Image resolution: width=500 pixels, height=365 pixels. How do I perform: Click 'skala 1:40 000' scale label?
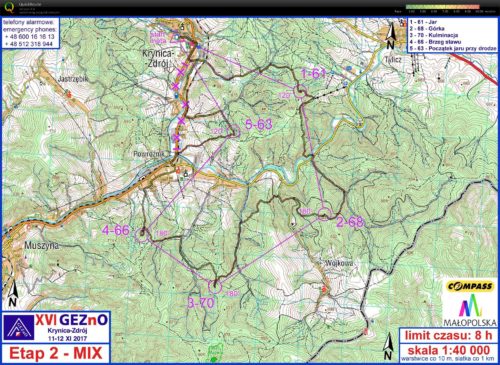(448, 350)
